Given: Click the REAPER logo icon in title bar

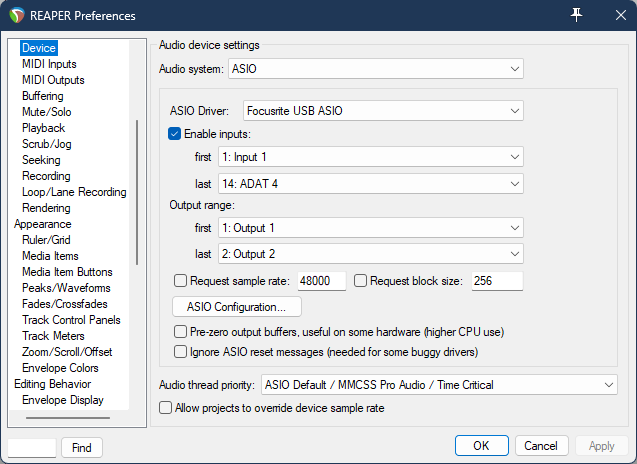Looking at the screenshot, I should click(x=16, y=16).
